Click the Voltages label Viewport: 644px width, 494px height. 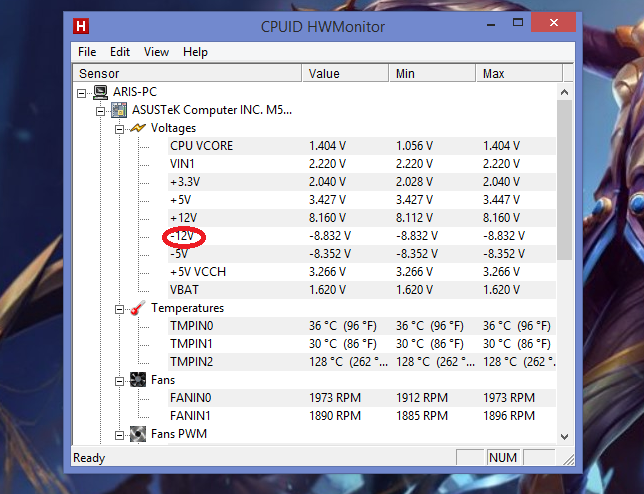pos(173,128)
